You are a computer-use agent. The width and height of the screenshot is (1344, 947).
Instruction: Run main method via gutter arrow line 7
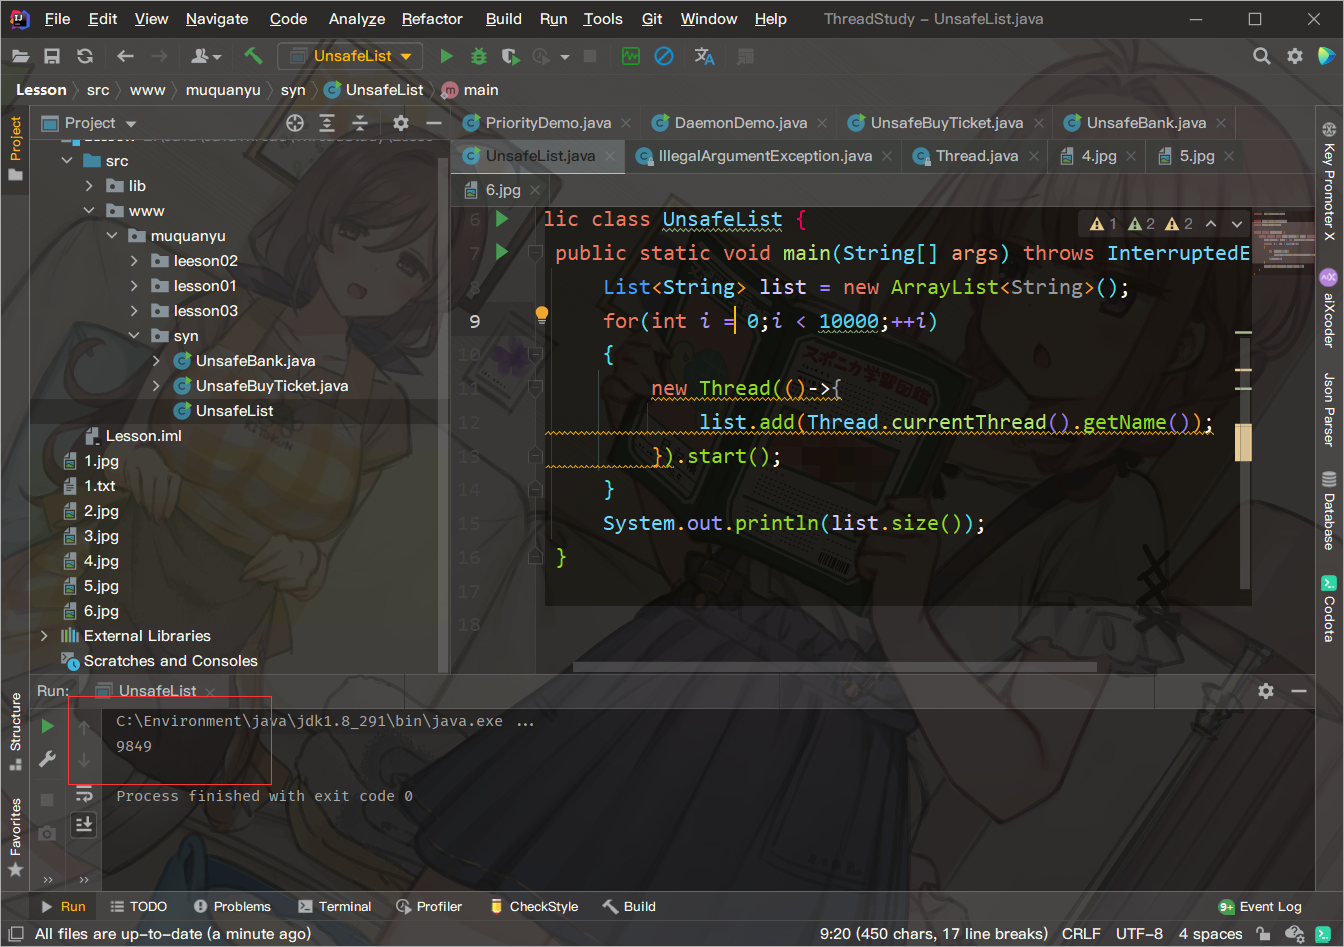click(x=502, y=252)
